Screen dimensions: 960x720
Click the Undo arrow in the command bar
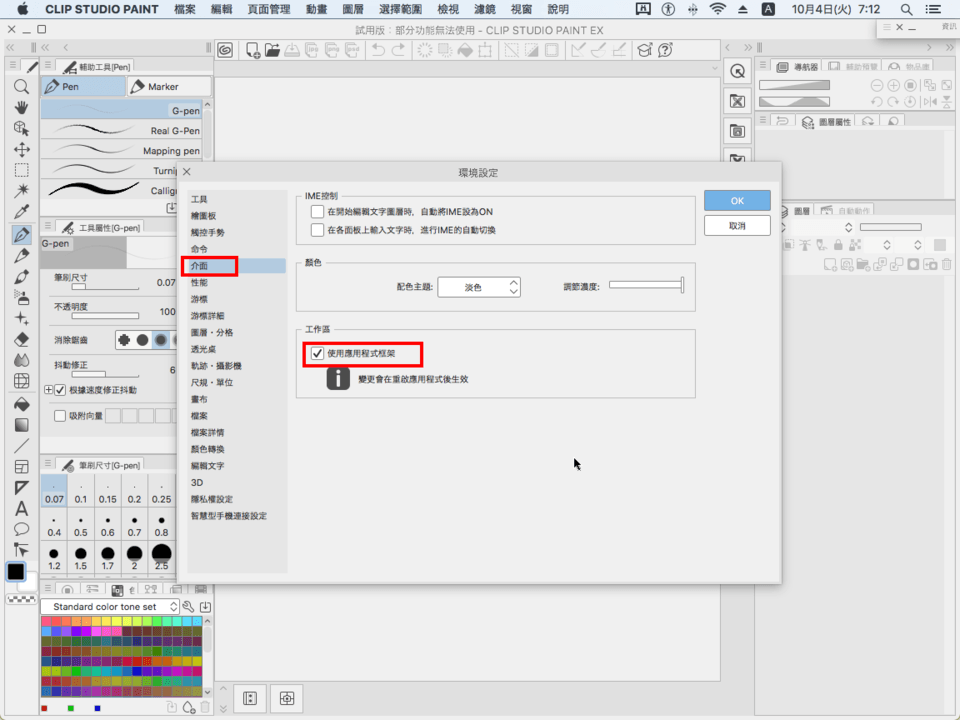tap(378, 50)
